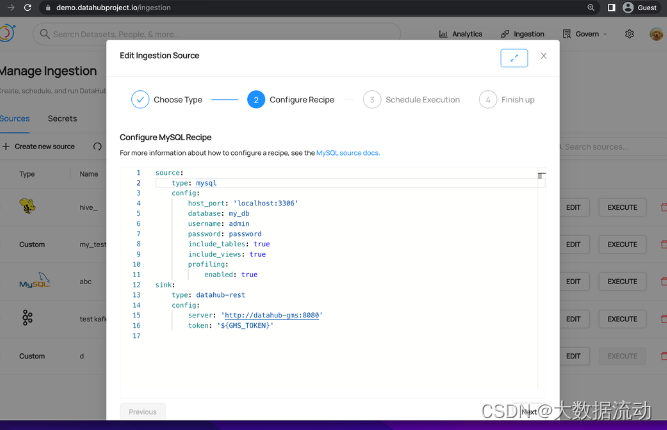This screenshot has width=667, height=430.
Task: Click the Name column header
Action: pyautogui.click(x=89, y=174)
